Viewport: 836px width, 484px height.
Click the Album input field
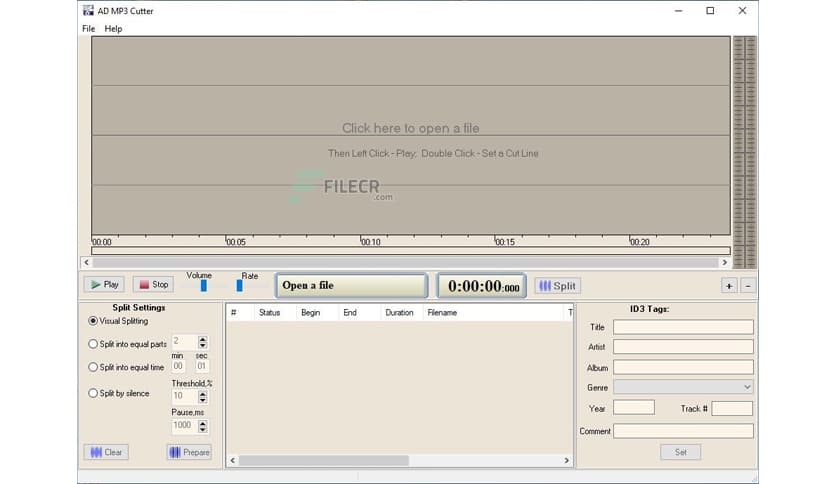(x=684, y=367)
